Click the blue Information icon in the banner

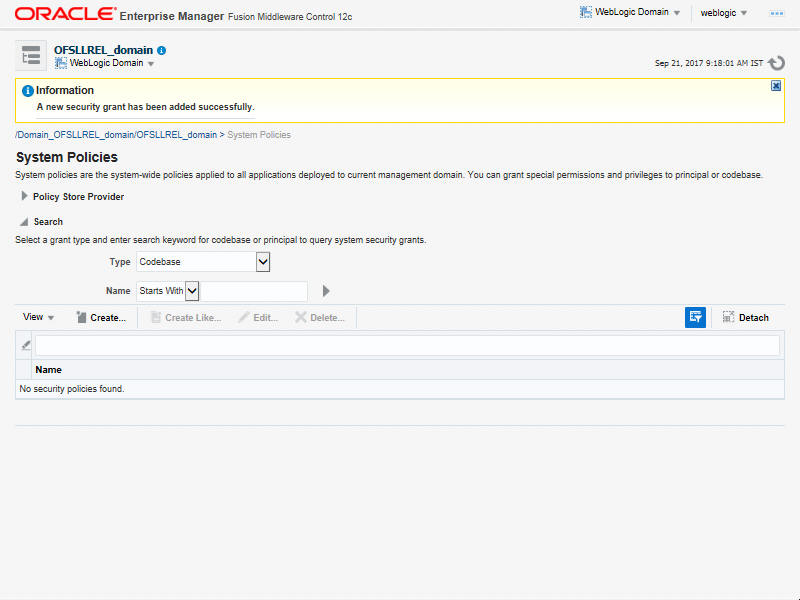[x=28, y=91]
